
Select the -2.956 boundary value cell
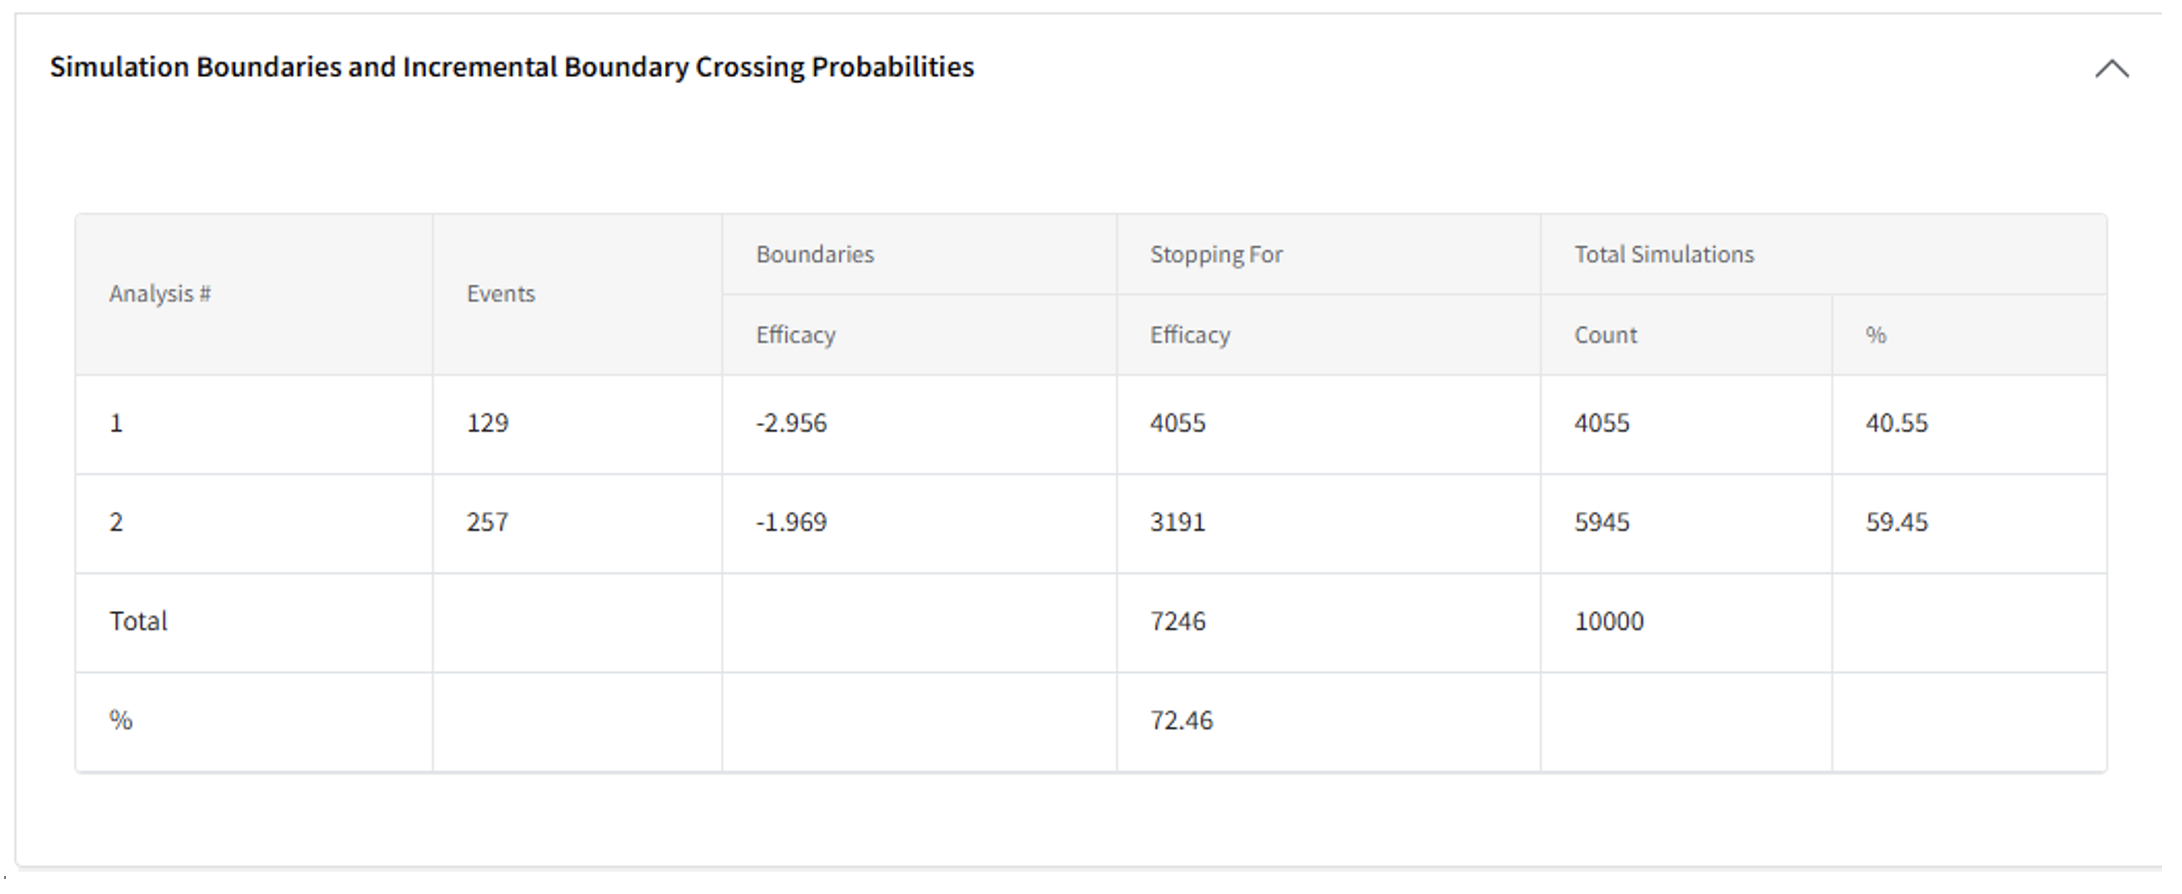click(x=791, y=423)
